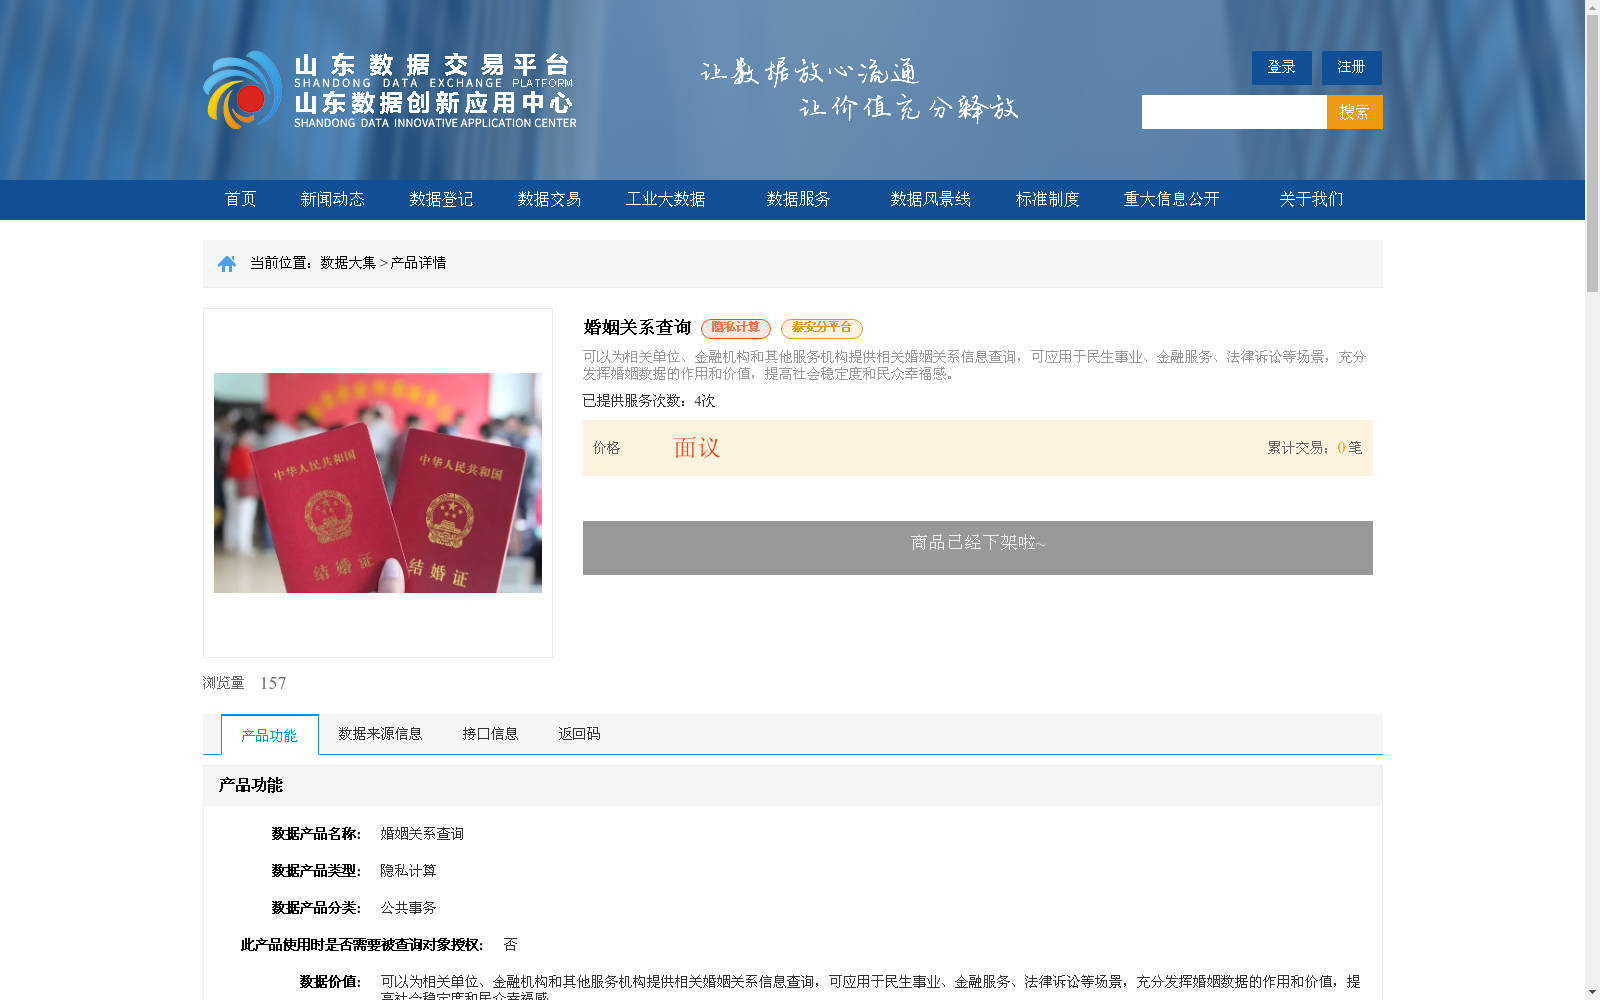The width and height of the screenshot is (1600, 1000).
Task: Click the vertical scrollbar thumb
Action: tap(1592, 154)
